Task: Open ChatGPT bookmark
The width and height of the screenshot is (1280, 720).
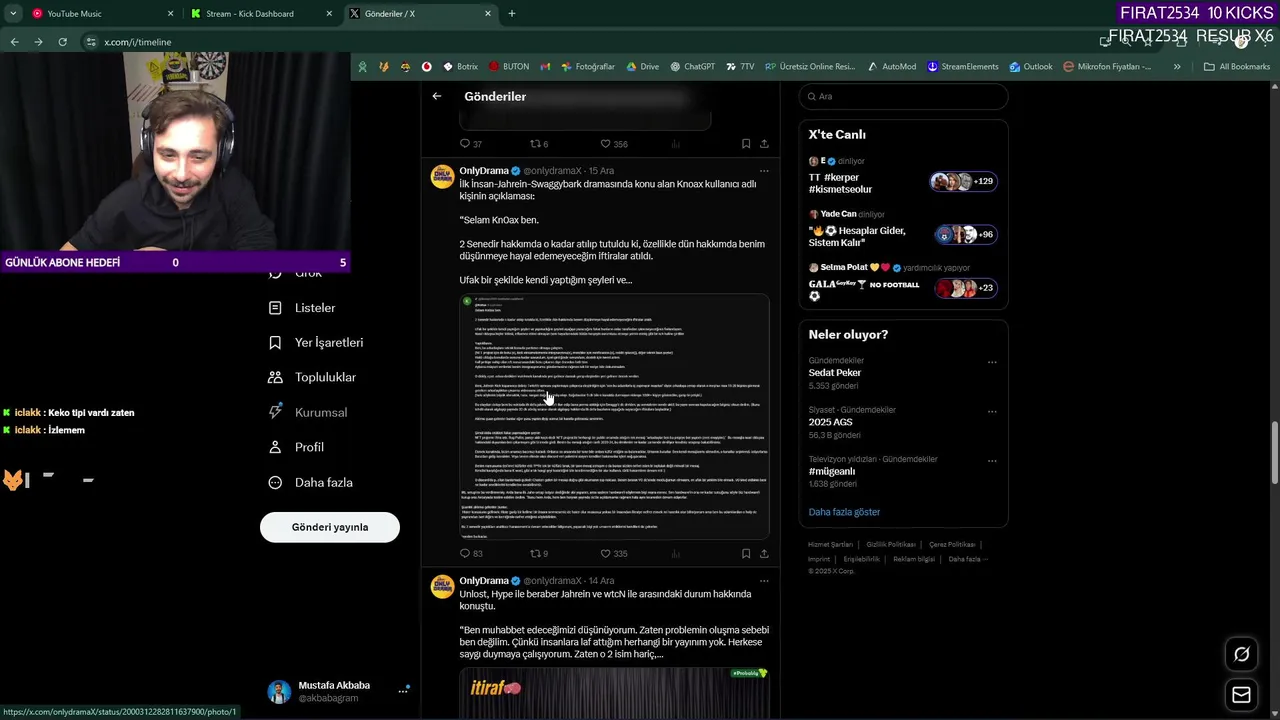Action: pos(692,67)
